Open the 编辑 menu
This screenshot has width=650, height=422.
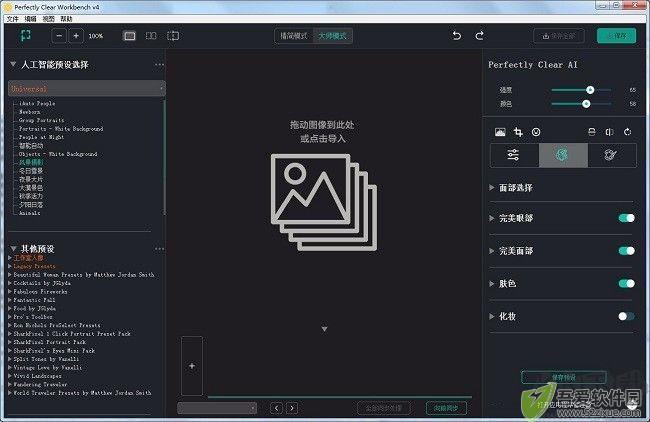(30, 19)
